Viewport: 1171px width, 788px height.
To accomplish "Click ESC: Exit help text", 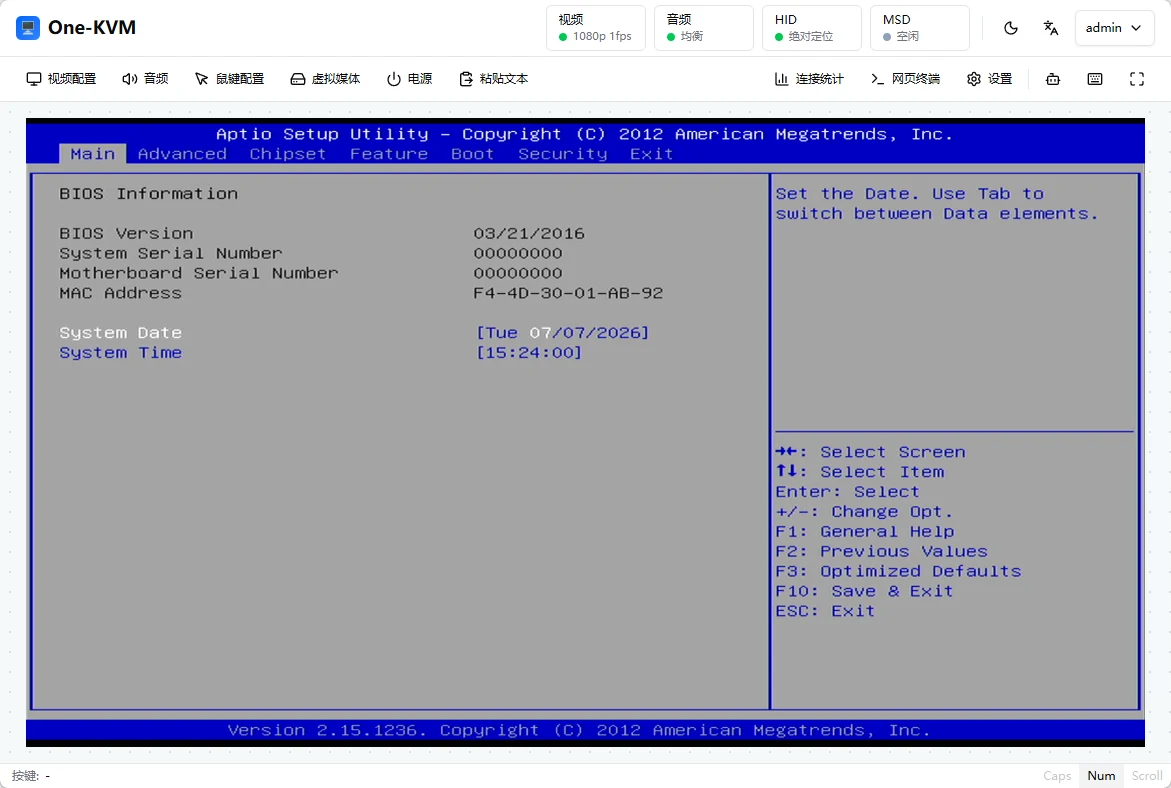I will (825, 611).
